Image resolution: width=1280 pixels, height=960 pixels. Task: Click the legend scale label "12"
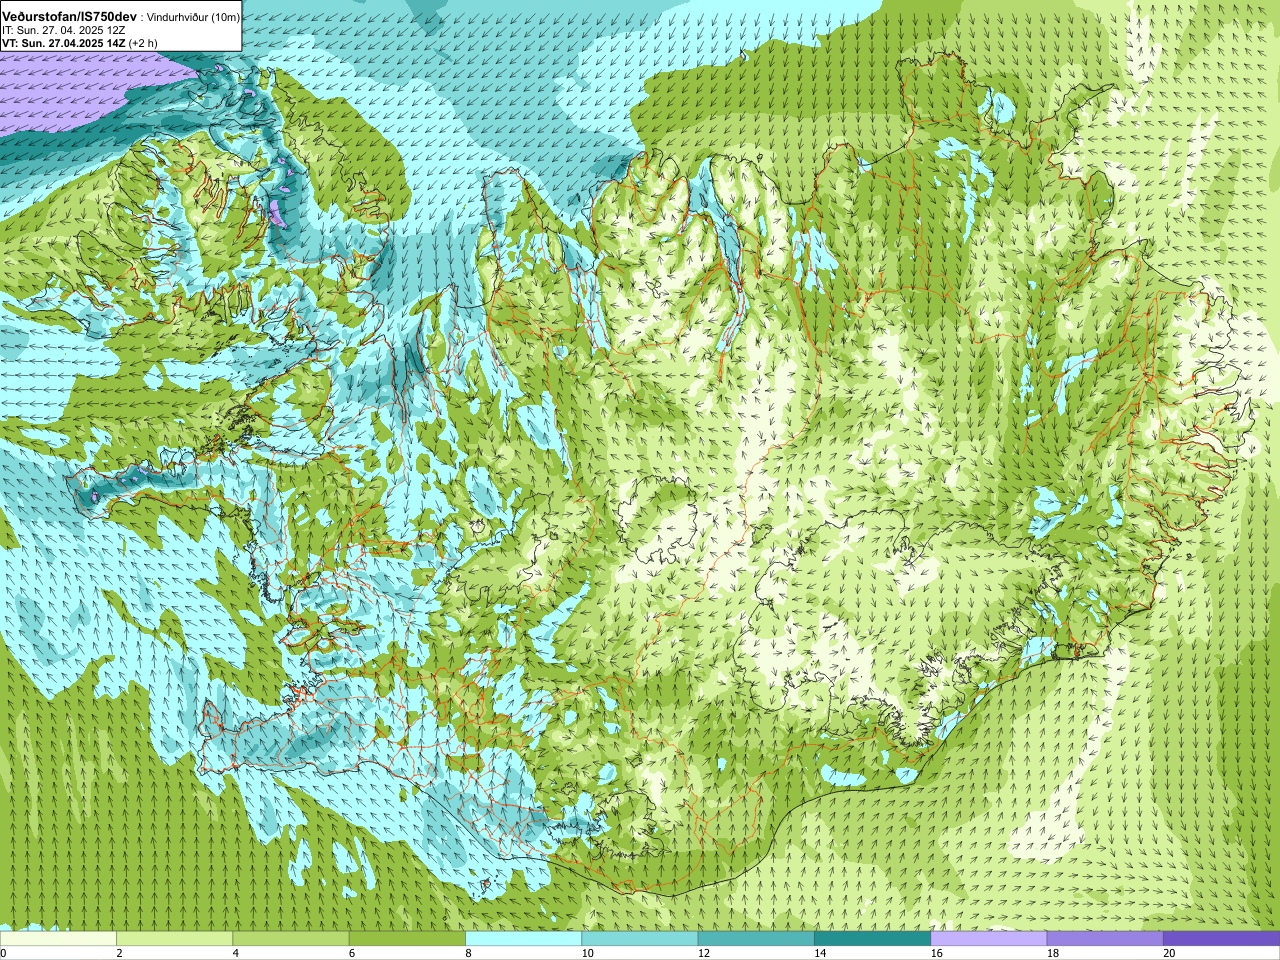(x=704, y=953)
